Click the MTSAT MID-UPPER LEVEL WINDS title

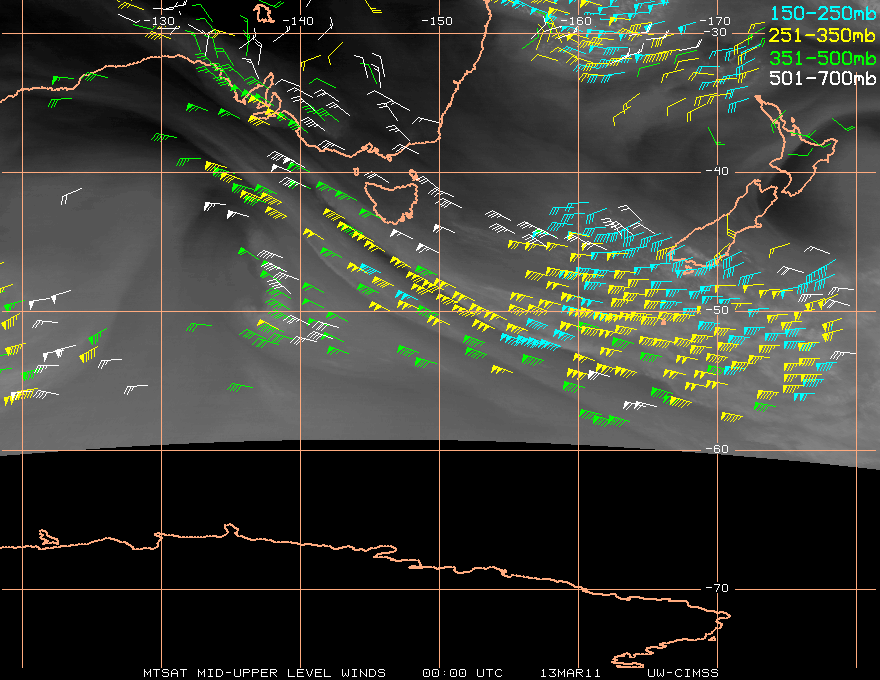pyautogui.click(x=264, y=673)
